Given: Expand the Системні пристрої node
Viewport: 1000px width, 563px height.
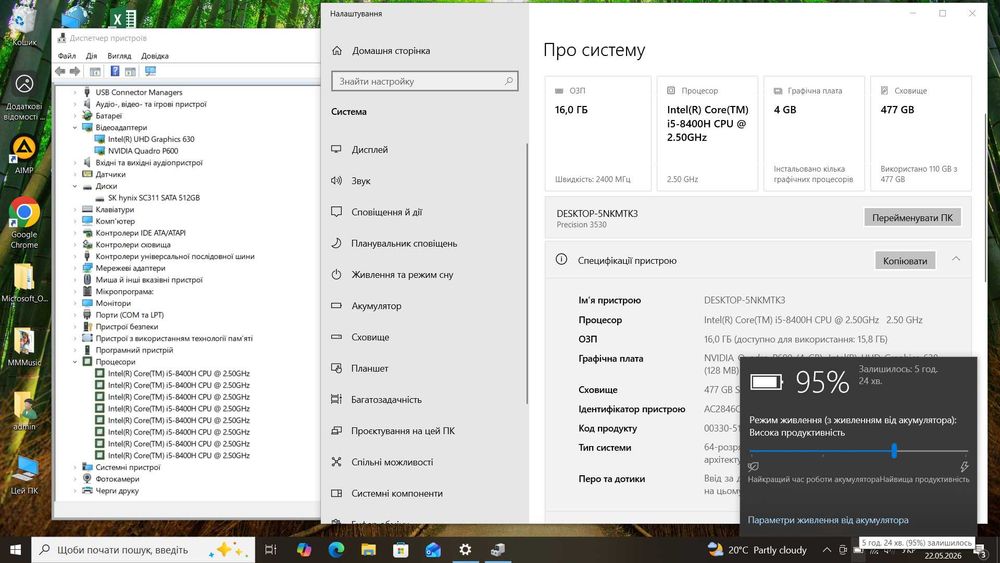Looking at the screenshot, I should [75, 467].
